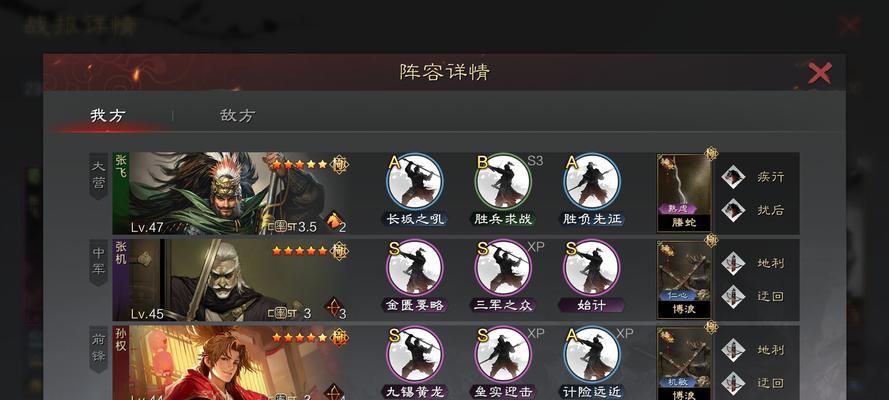Select the 三军之众 skill icon
Screen dimensions: 889x400
503,268
